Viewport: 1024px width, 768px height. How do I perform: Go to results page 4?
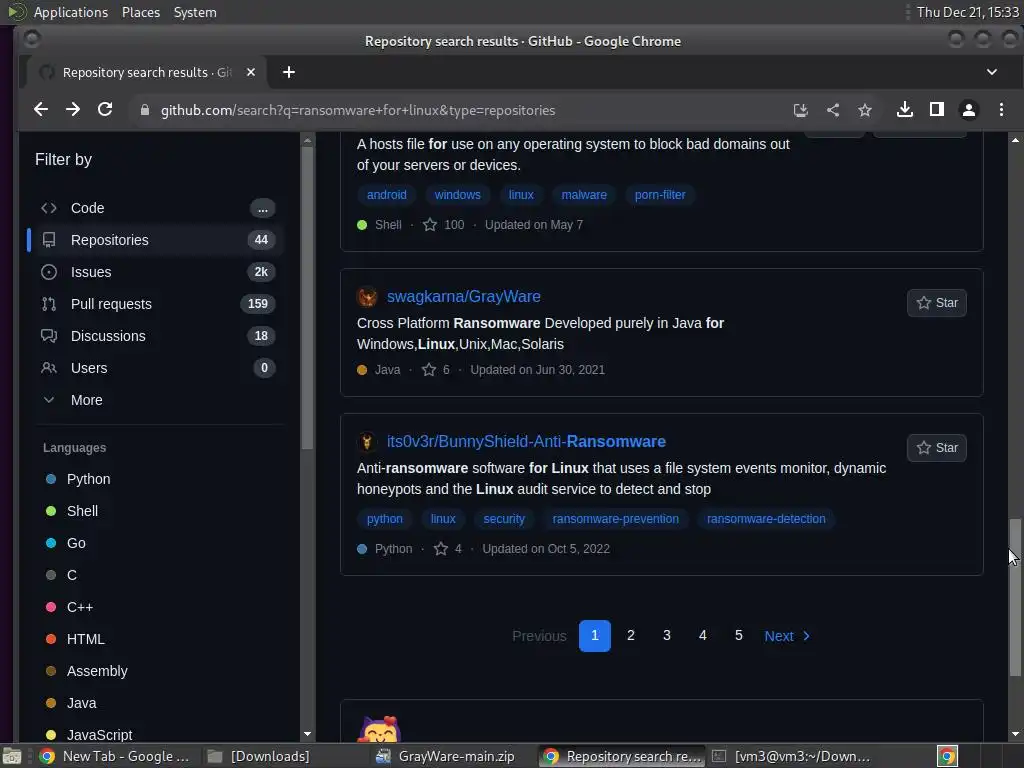coord(702,635)
